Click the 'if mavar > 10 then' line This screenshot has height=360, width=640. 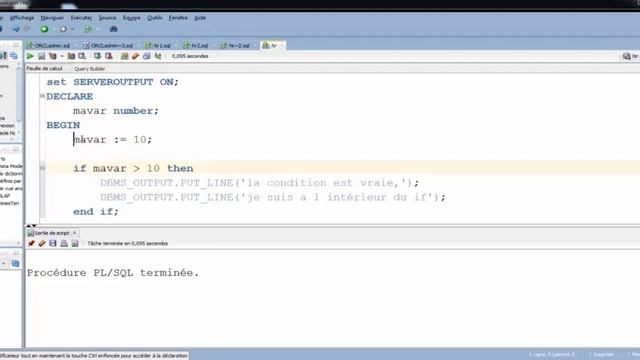(133, 168)
